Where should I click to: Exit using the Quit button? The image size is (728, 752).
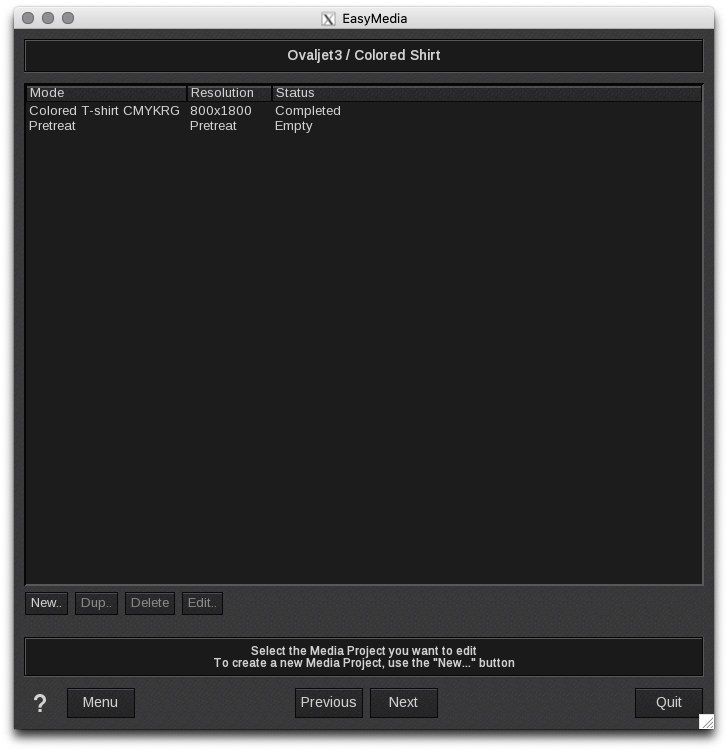click(668, 702)
